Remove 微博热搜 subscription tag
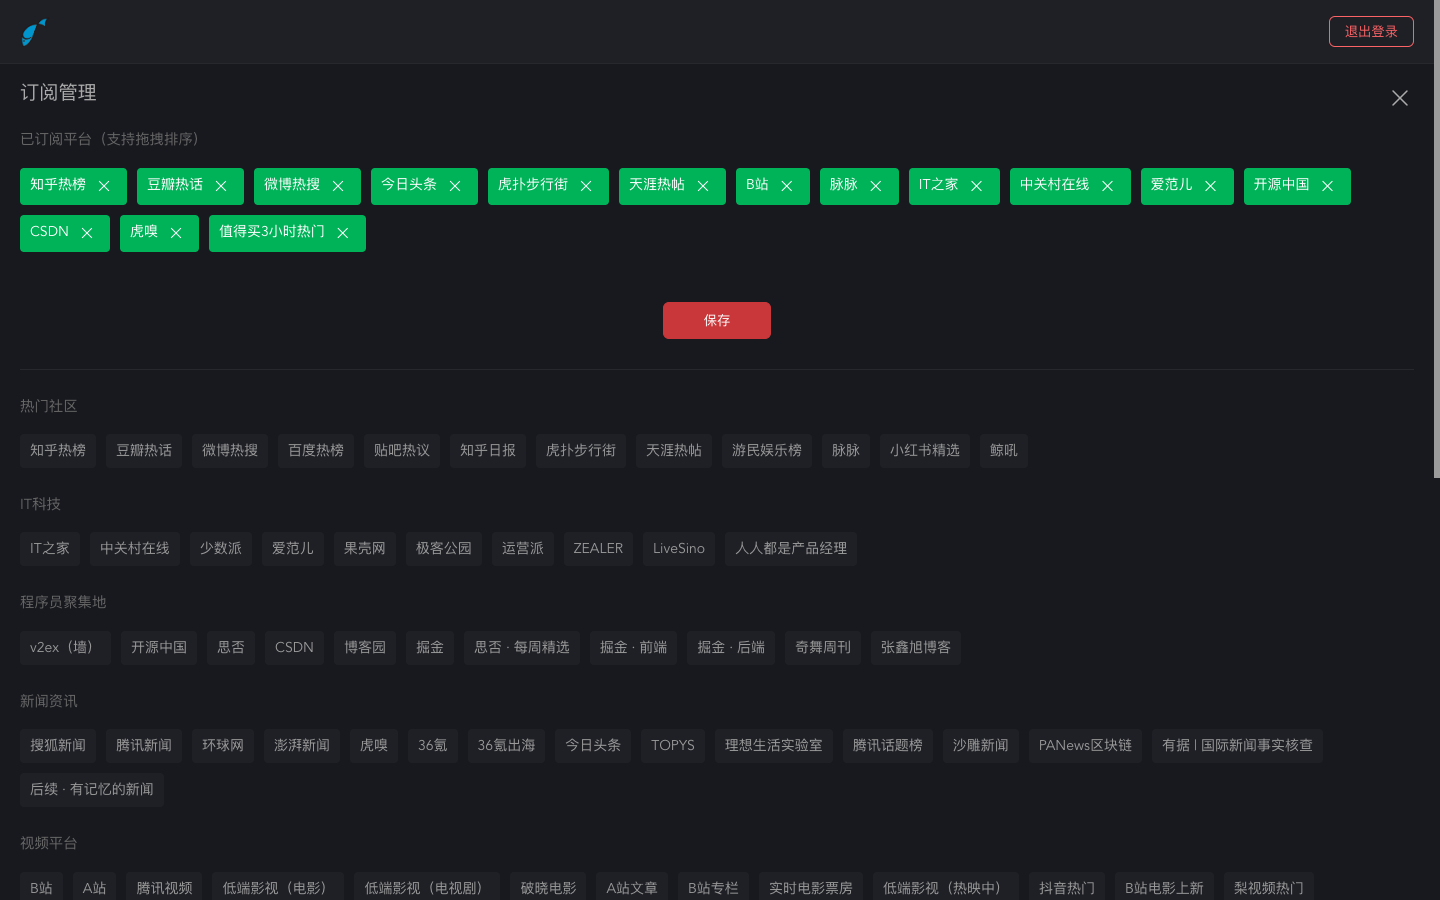Image resolution: width=1440 pixels, height=900 pixels. tap(338, 186)
